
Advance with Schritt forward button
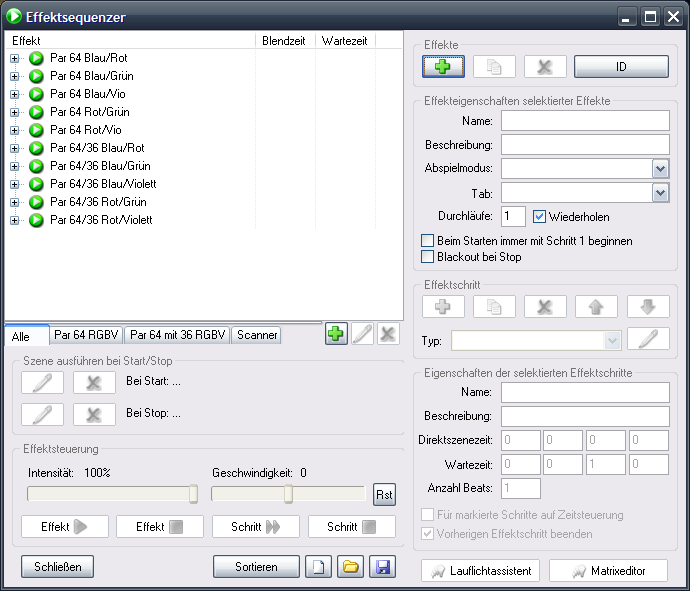click(256, 527)
